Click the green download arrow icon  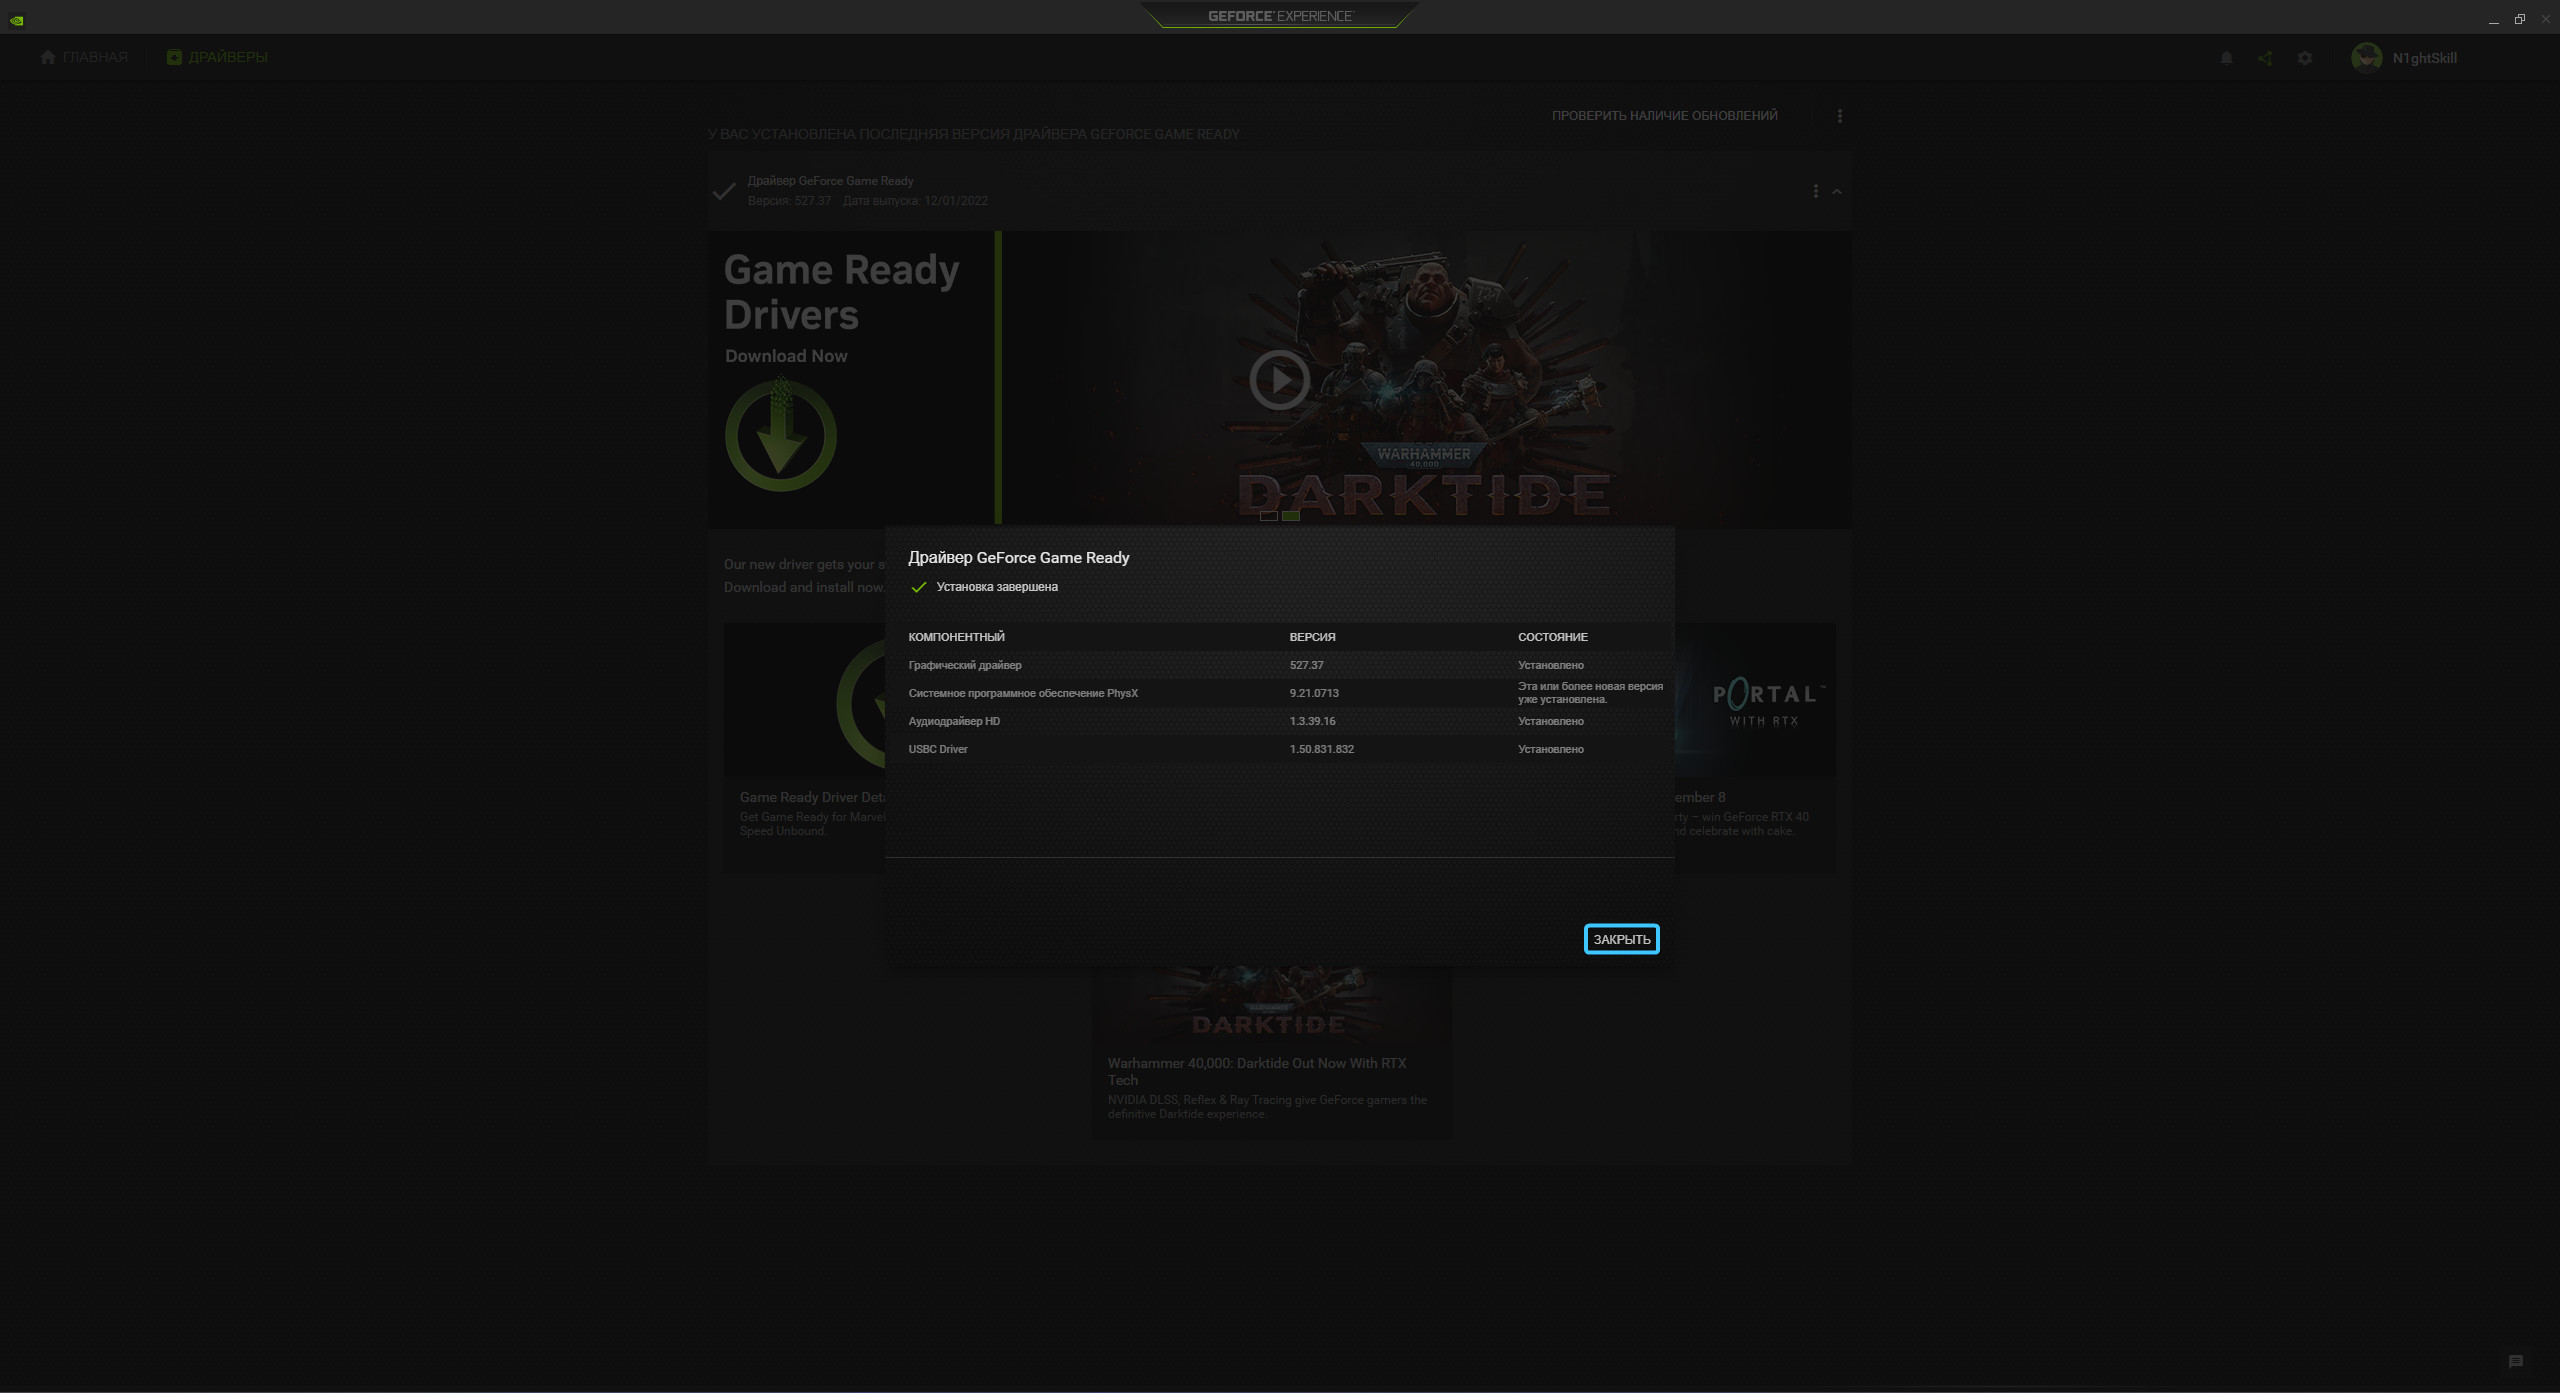[780, 435]
